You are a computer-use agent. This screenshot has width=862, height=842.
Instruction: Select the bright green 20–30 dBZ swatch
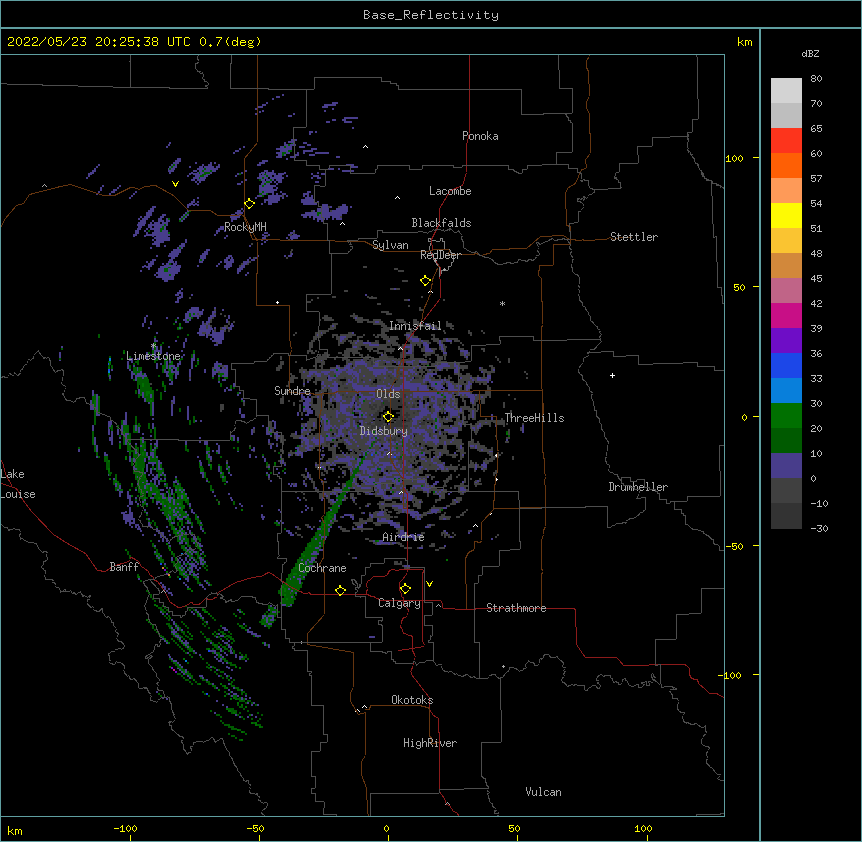click(786, 416)
